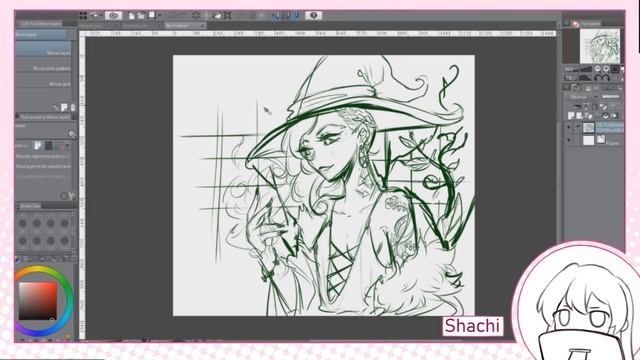Hide the top sketch layer via eye
This screenshot has height=360, width=640.
coord(568,127)
